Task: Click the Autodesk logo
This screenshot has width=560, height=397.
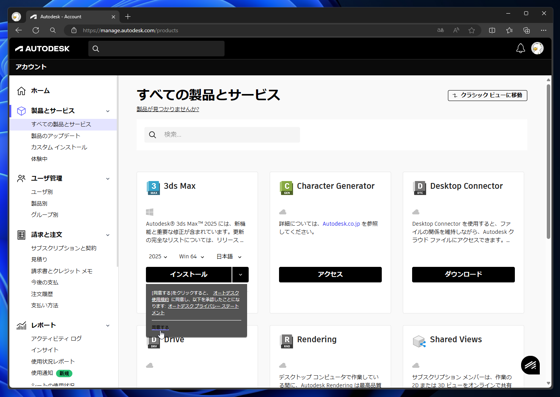Action: tap(42, 49)
